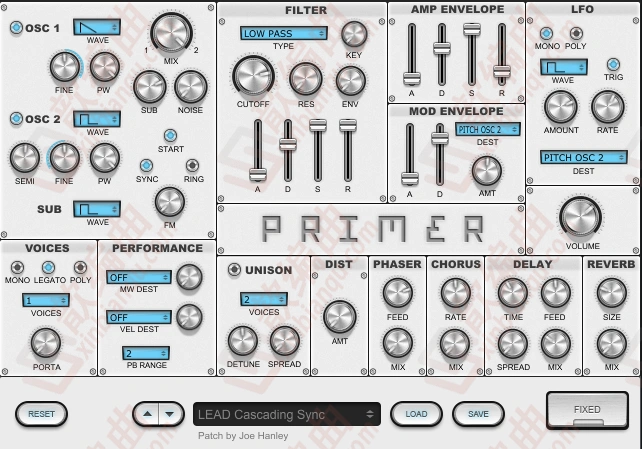Click the PHASER FEED knob
Screen dimensions: 642x449
point(398,293)
